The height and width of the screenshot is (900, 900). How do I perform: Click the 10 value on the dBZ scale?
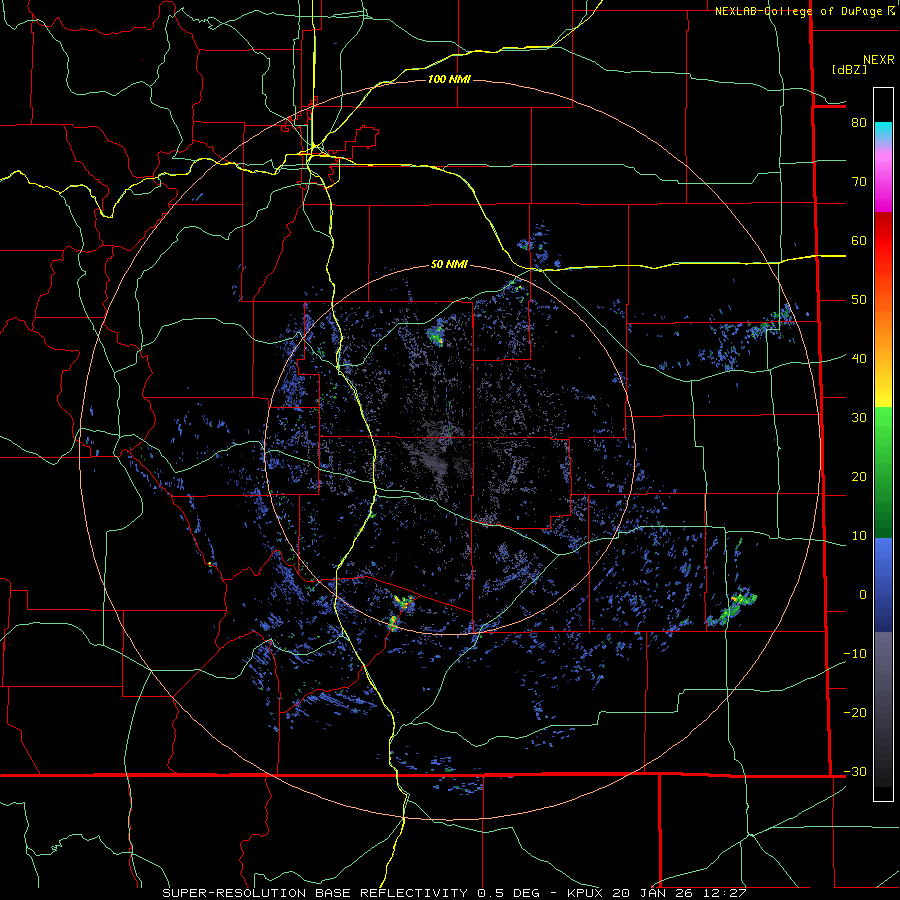point(859,536)
